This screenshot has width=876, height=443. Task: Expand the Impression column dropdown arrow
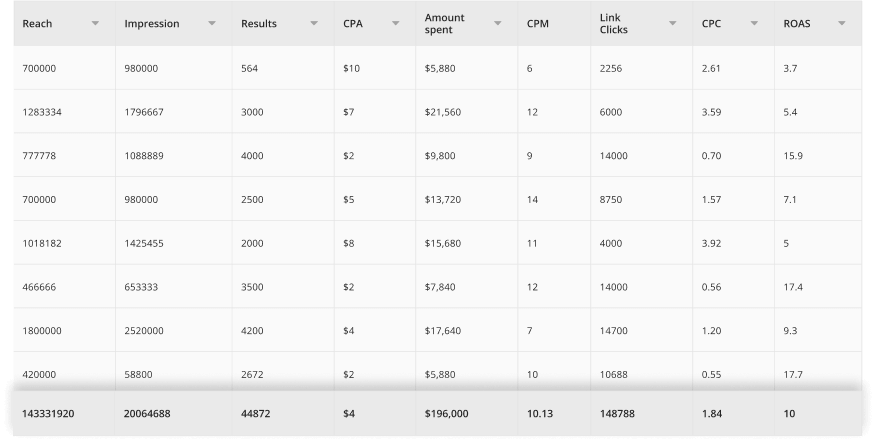pyautogui.click(x=212, y=23)
